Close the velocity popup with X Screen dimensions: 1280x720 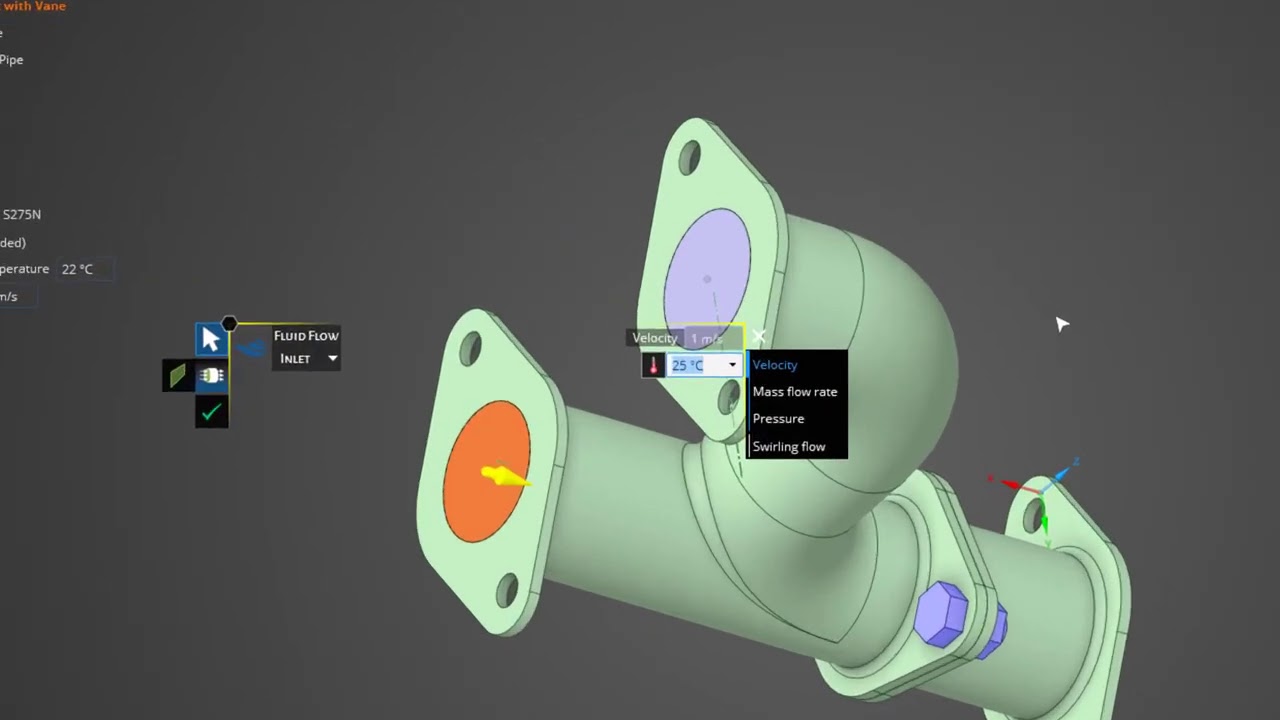758,337
